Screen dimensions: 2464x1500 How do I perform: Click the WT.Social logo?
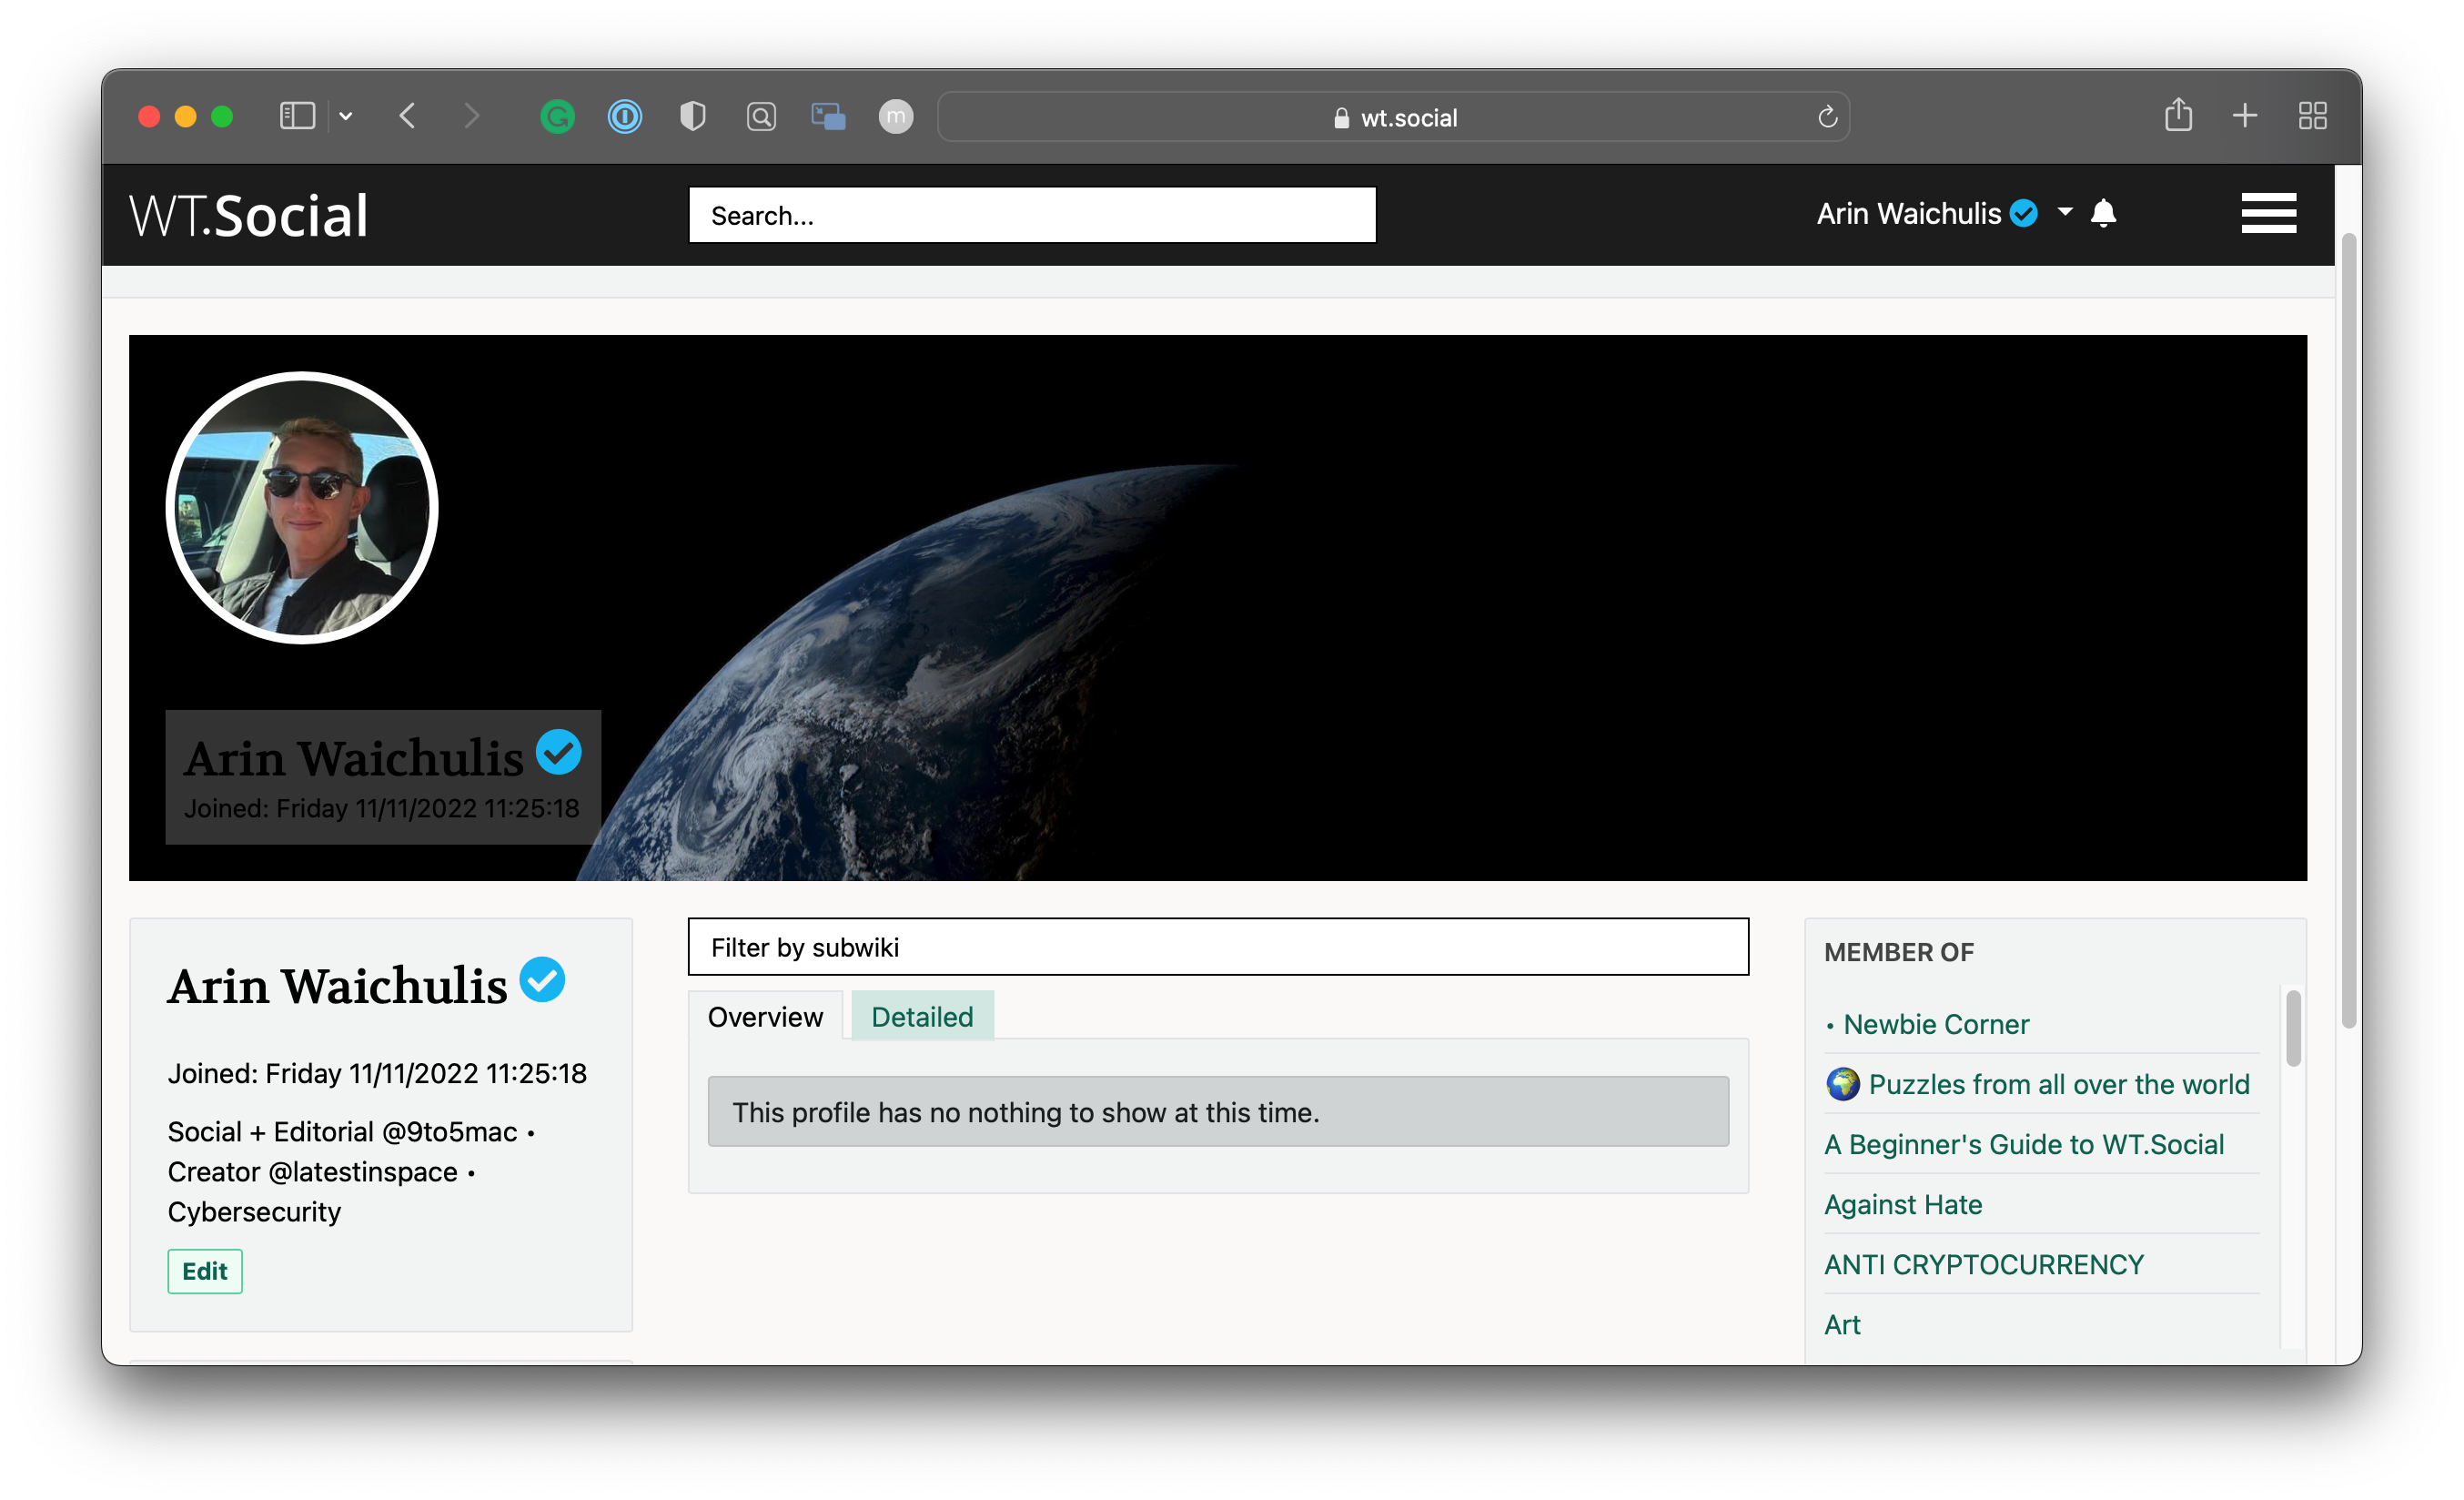click(x=249, y=215)
